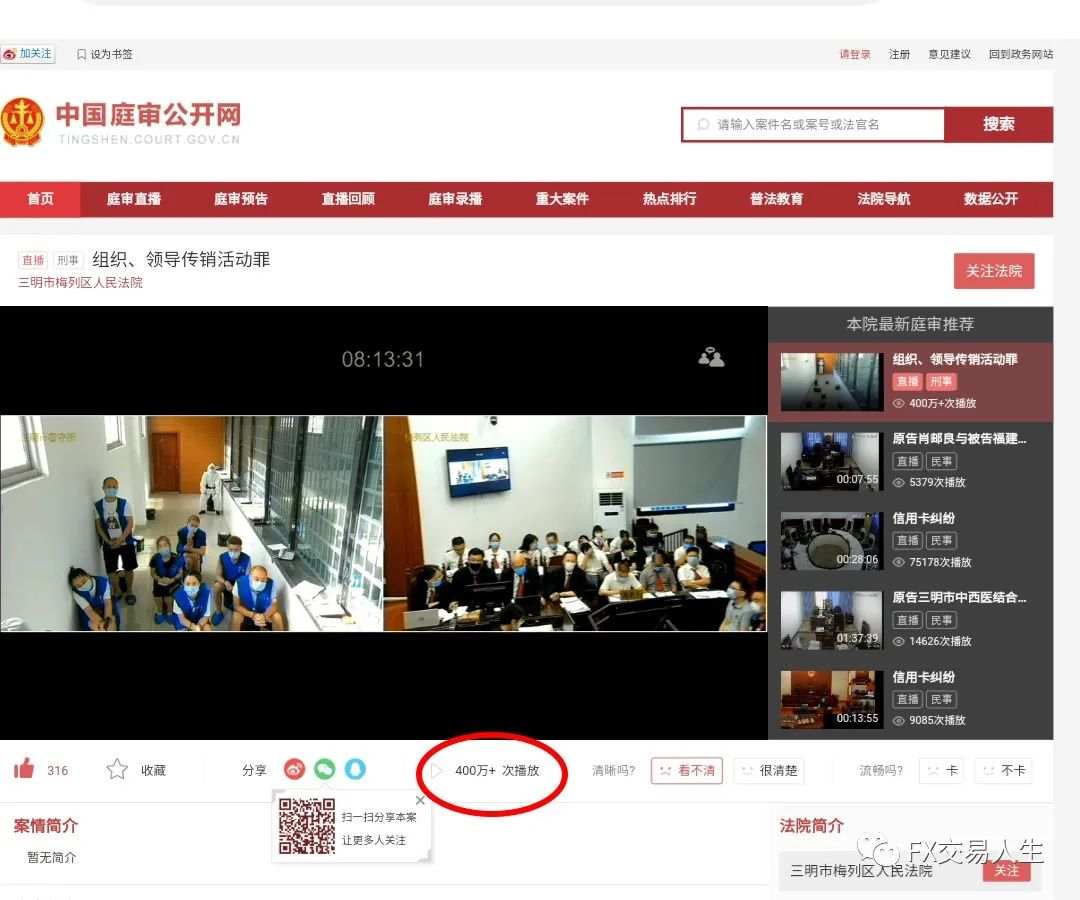Viewport: 1080px width, 900px height.
Task: Open the 庭审直播 navigation tab
Action: coord(133,199)
